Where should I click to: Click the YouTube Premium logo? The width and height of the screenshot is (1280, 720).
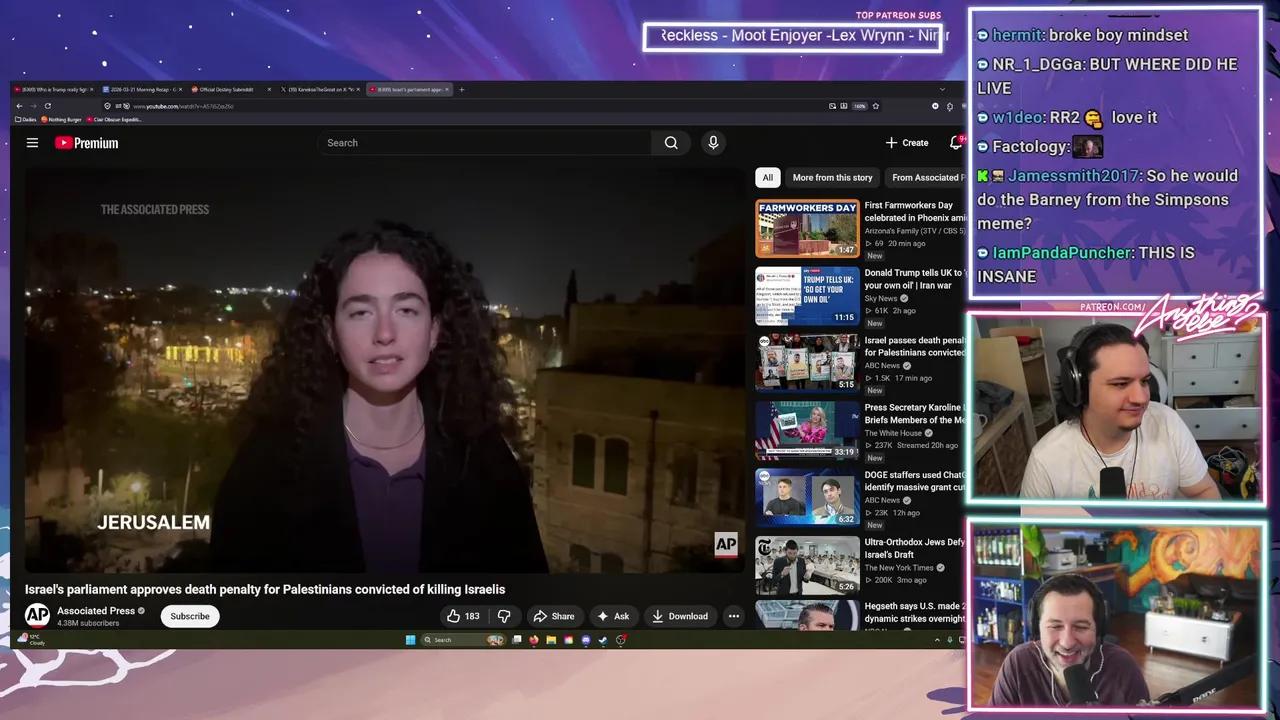point(86,143)
